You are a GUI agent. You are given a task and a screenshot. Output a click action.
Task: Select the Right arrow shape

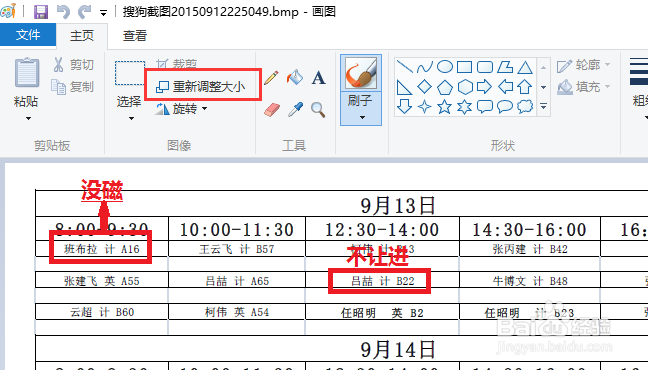[484, 87]
